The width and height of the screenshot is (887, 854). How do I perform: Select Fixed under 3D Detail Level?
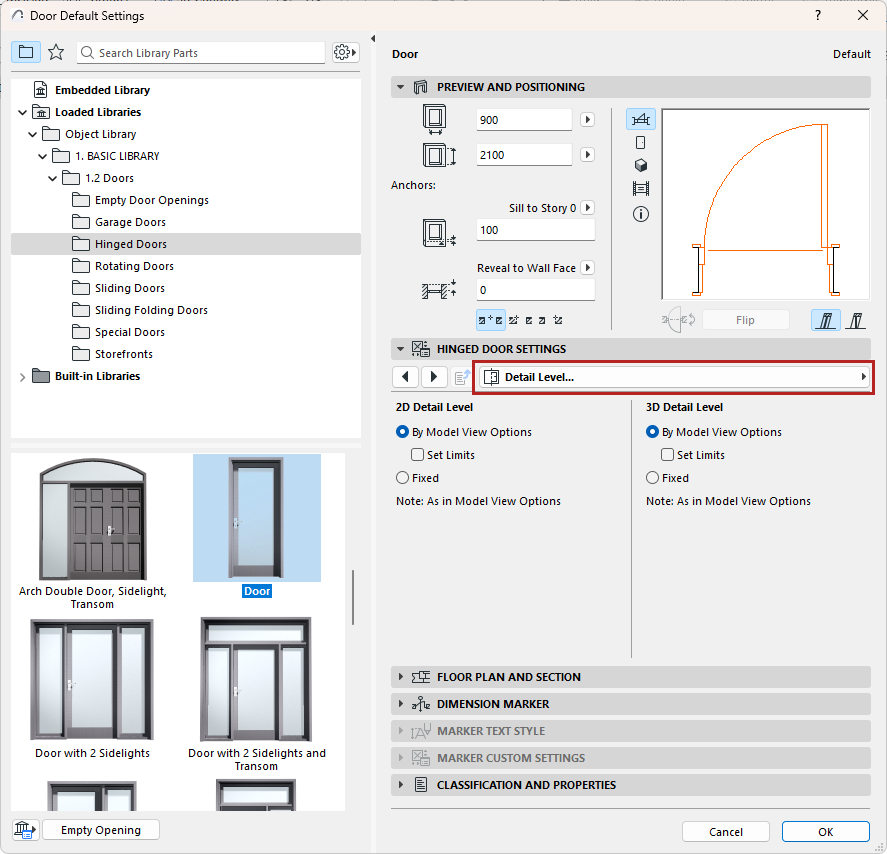pyautogui.click(x=654, y=478)
